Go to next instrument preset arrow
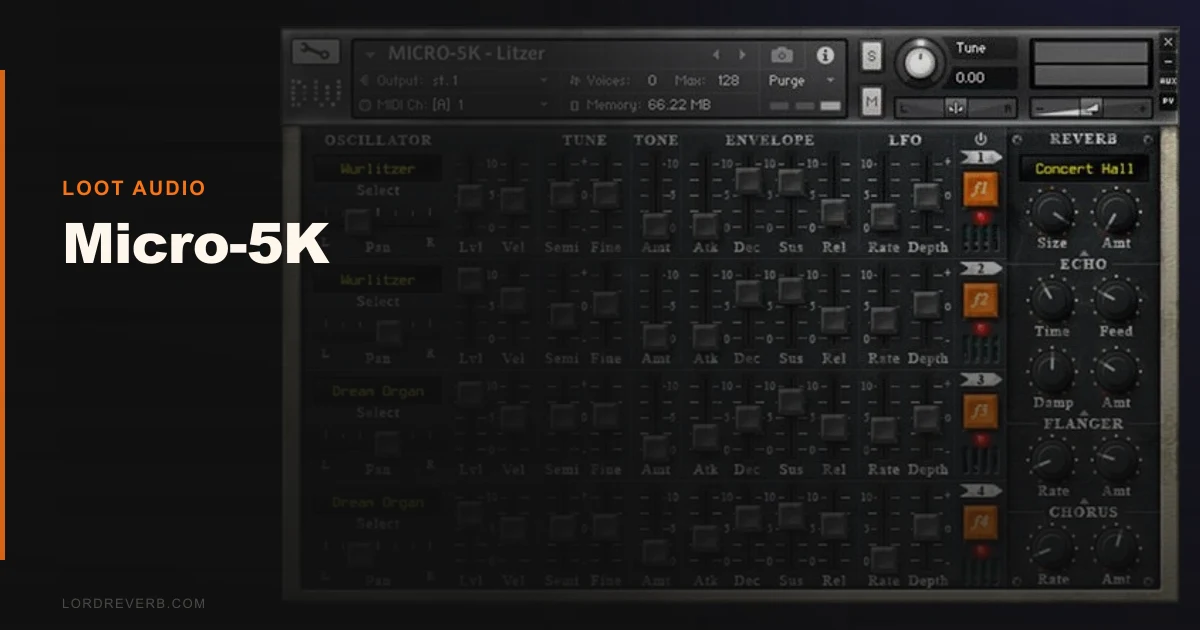The image size is (1200, 630). tap(742, 54)
